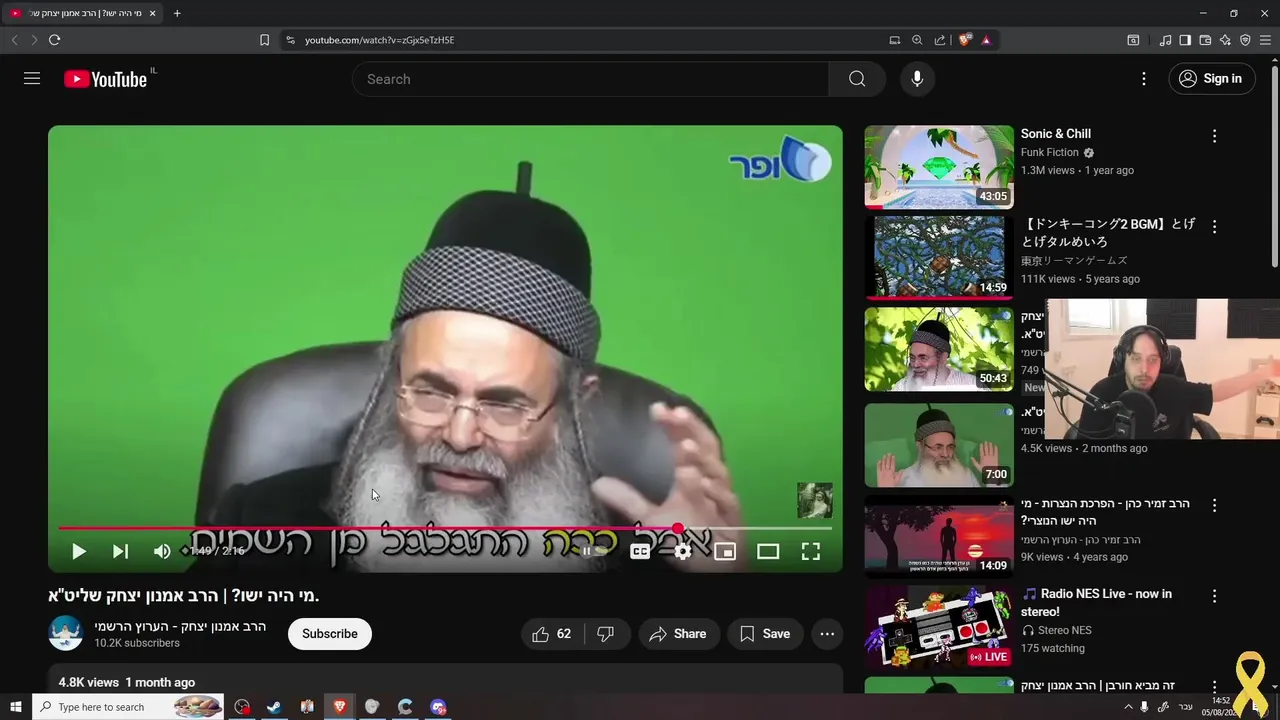
Task: Click the YouTube search magnifier button
Action: [x=857, y=79]
